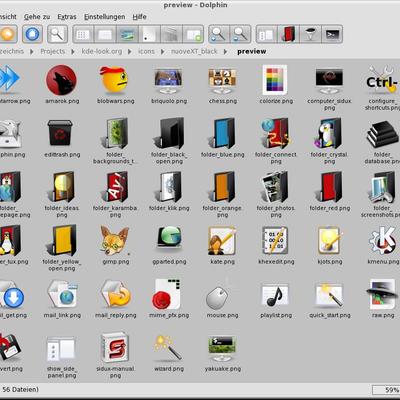This screenshot has width=400, height=400.
Task: Click the 59% capacity bar
Action: tap(386, 390)
